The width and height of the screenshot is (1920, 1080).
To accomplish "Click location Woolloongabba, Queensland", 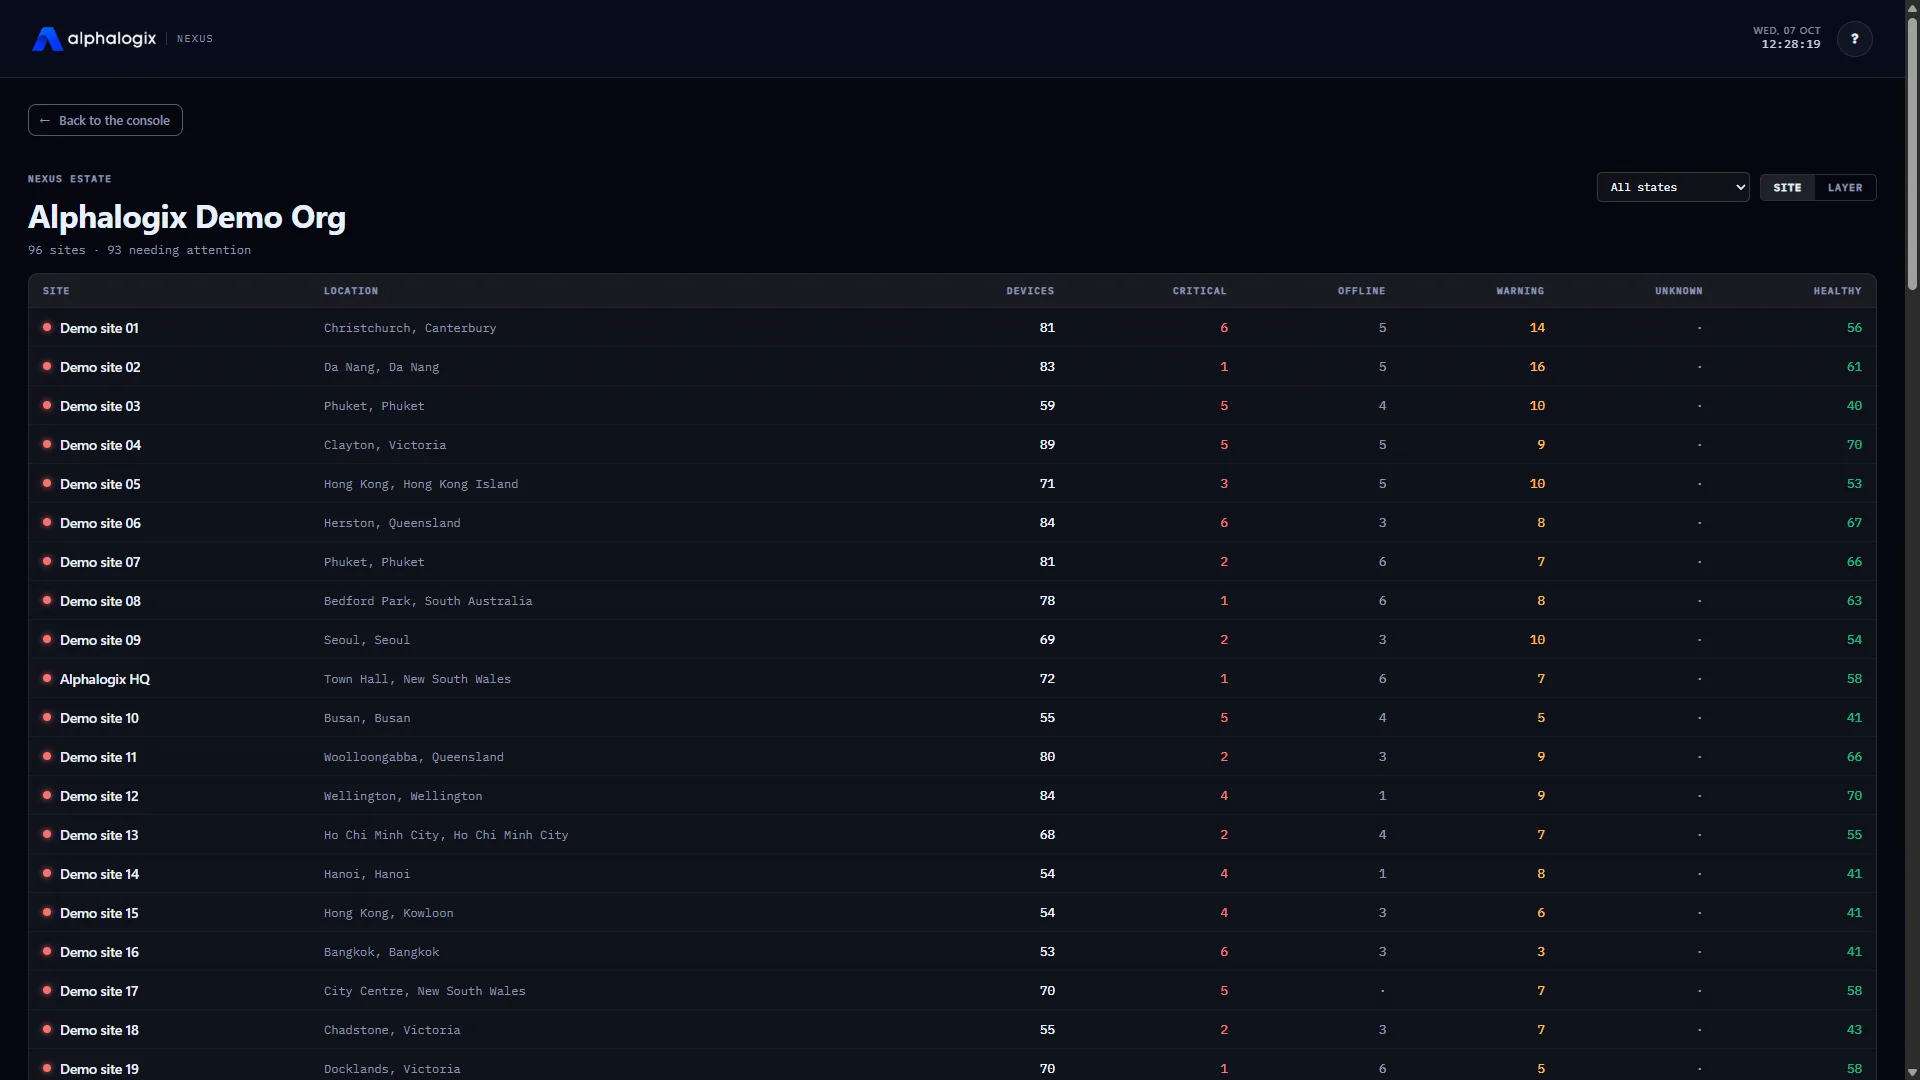I will pos(414,757).
